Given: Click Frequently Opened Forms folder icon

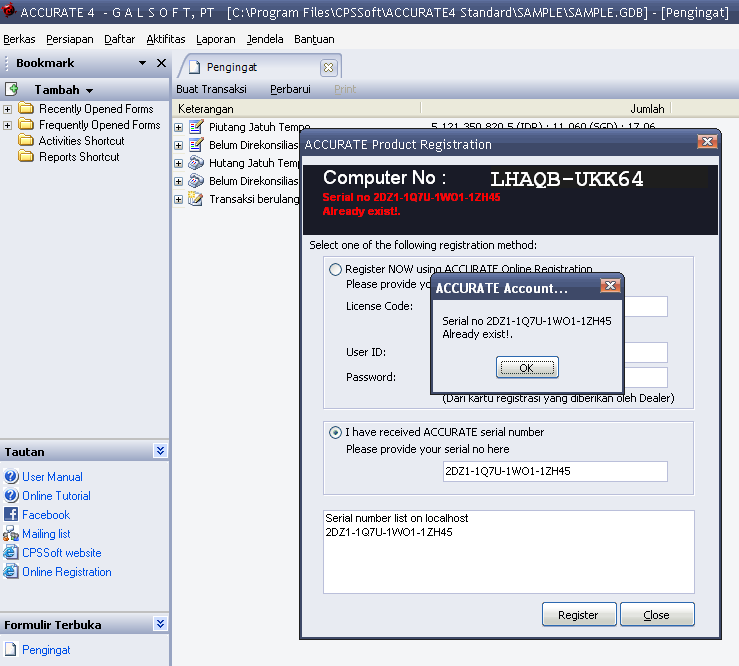Looking at the screenshot, I should pos(26,125).
